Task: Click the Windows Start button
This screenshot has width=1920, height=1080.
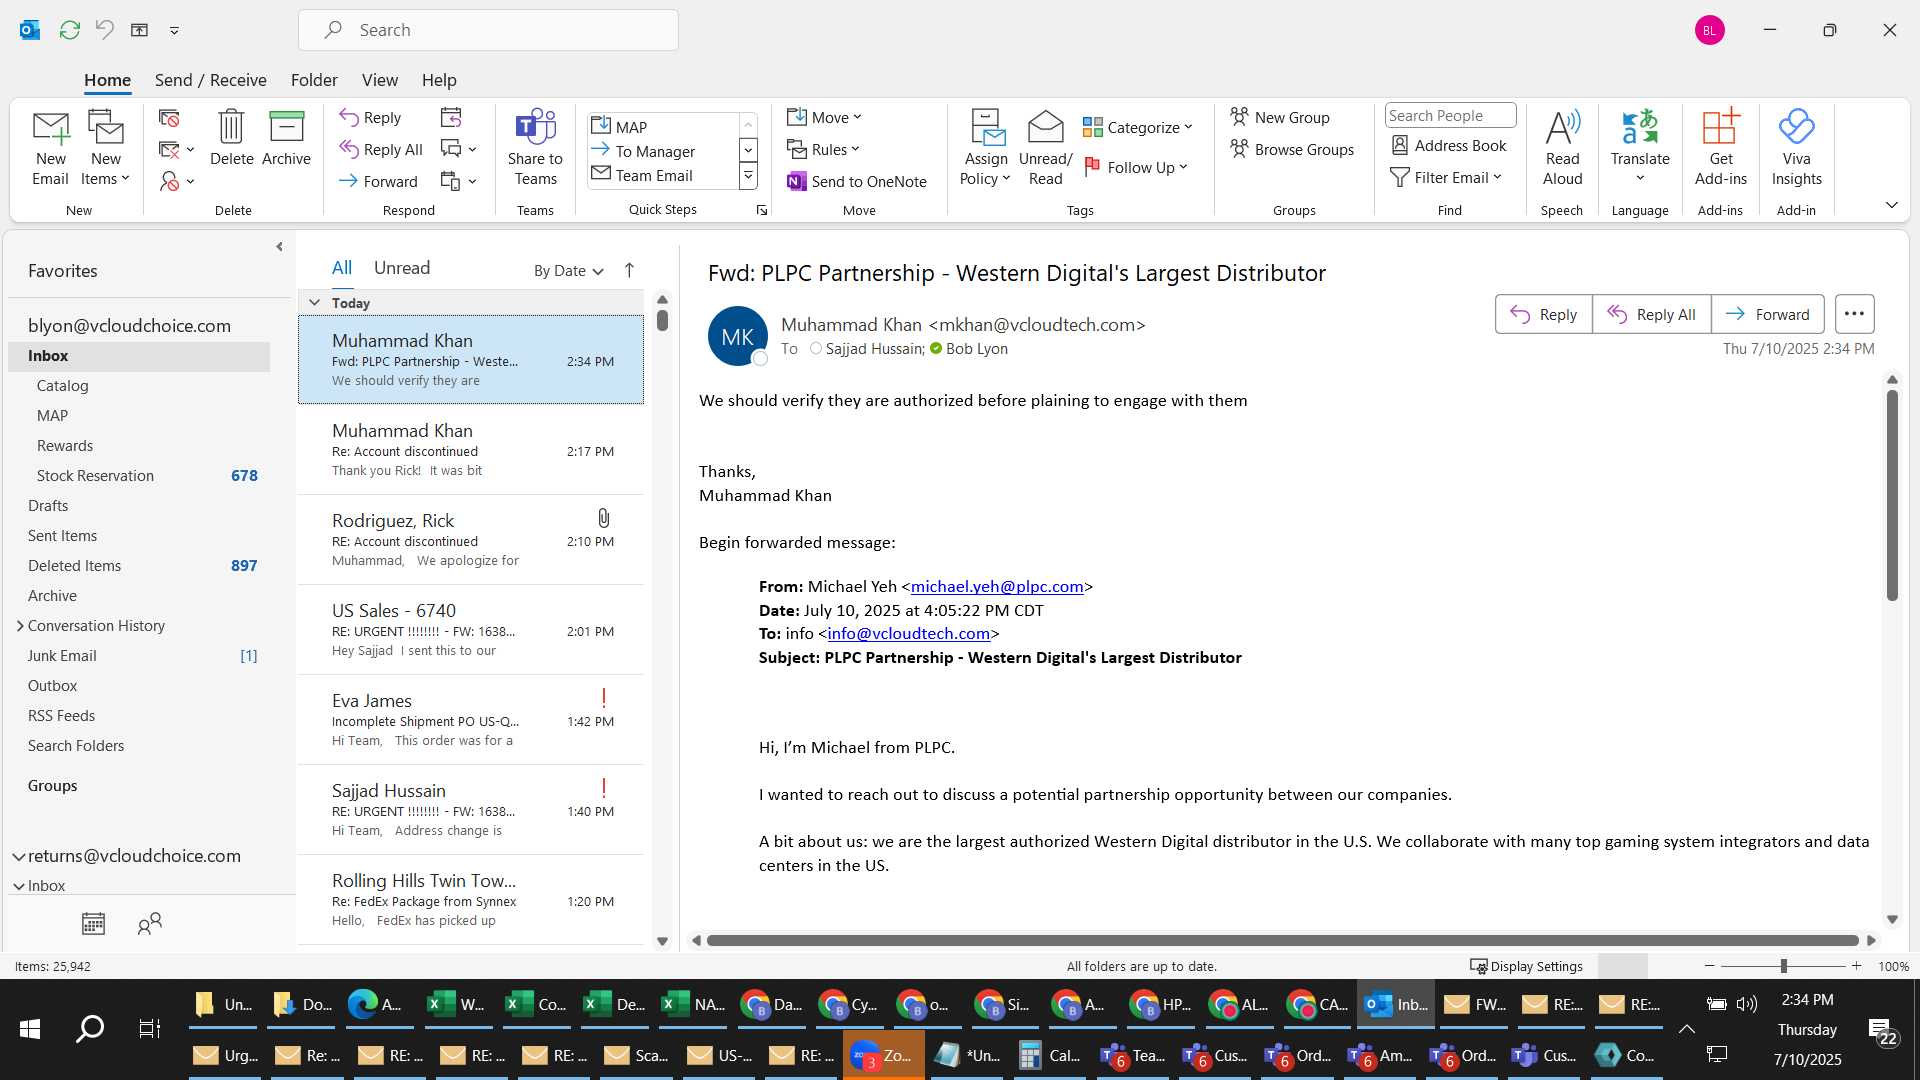Action: tap(30, 1028)
